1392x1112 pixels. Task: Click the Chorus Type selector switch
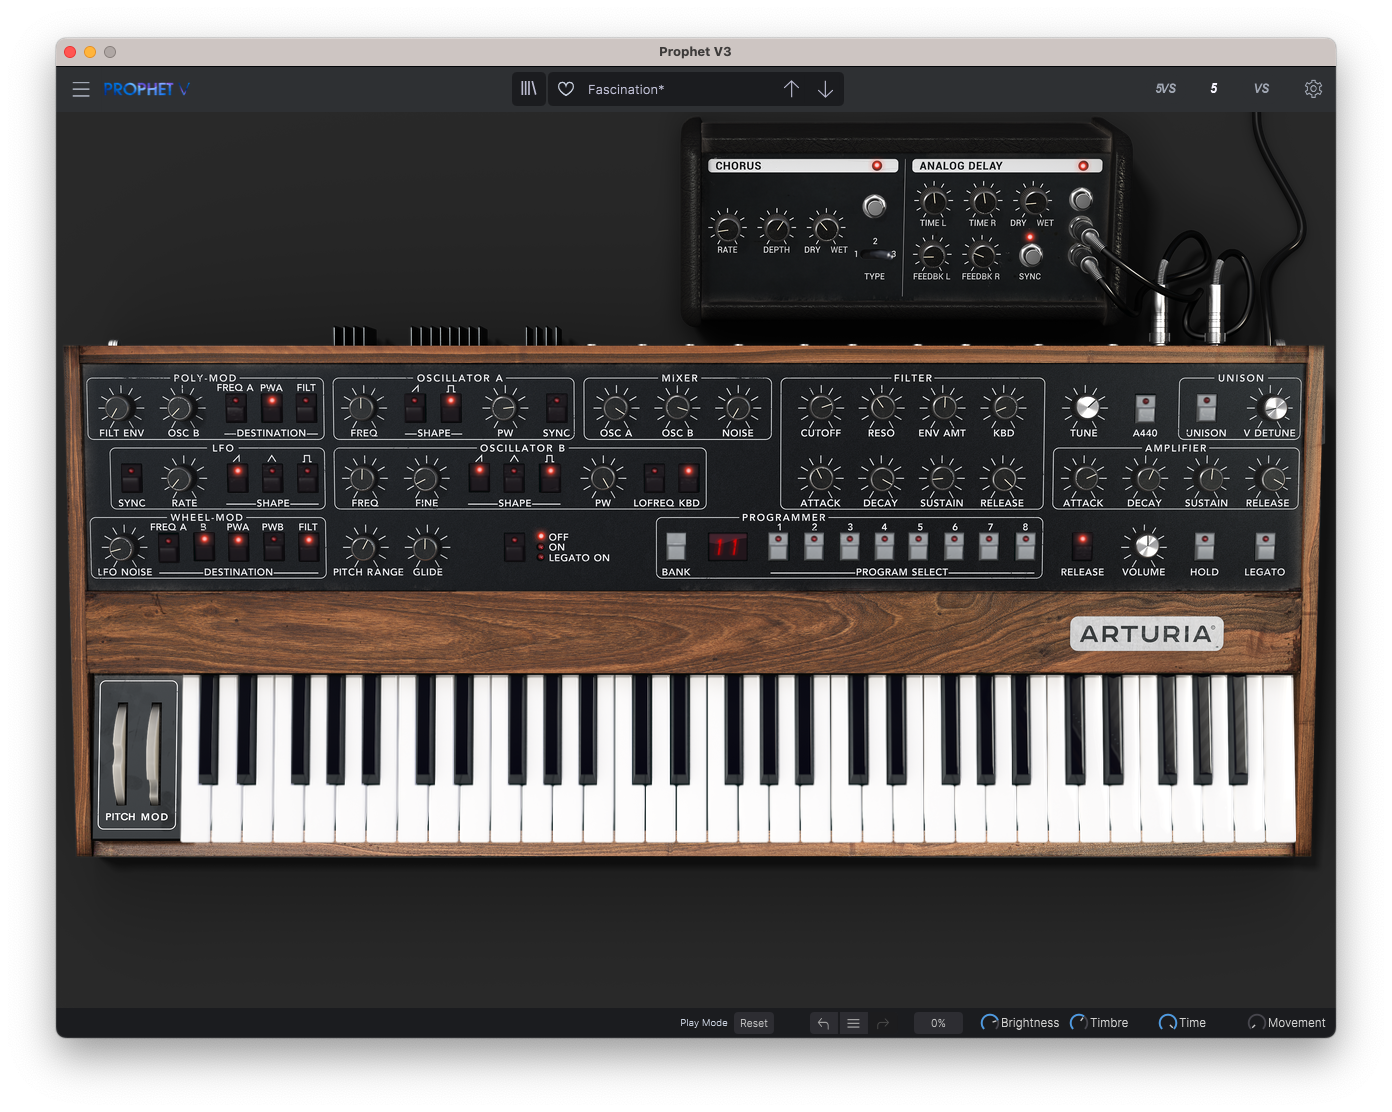(x=877, y=255)
